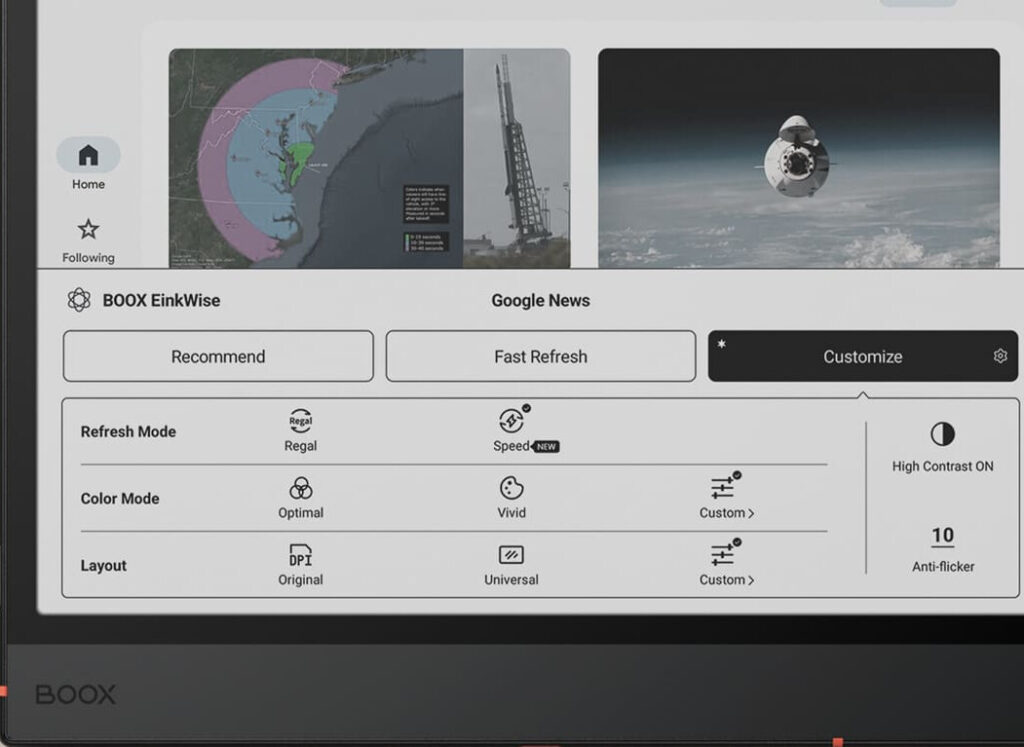Select the Speed refresh mode icon
The height and width of the screenshot is (747, 1024).
pos(511,421)
